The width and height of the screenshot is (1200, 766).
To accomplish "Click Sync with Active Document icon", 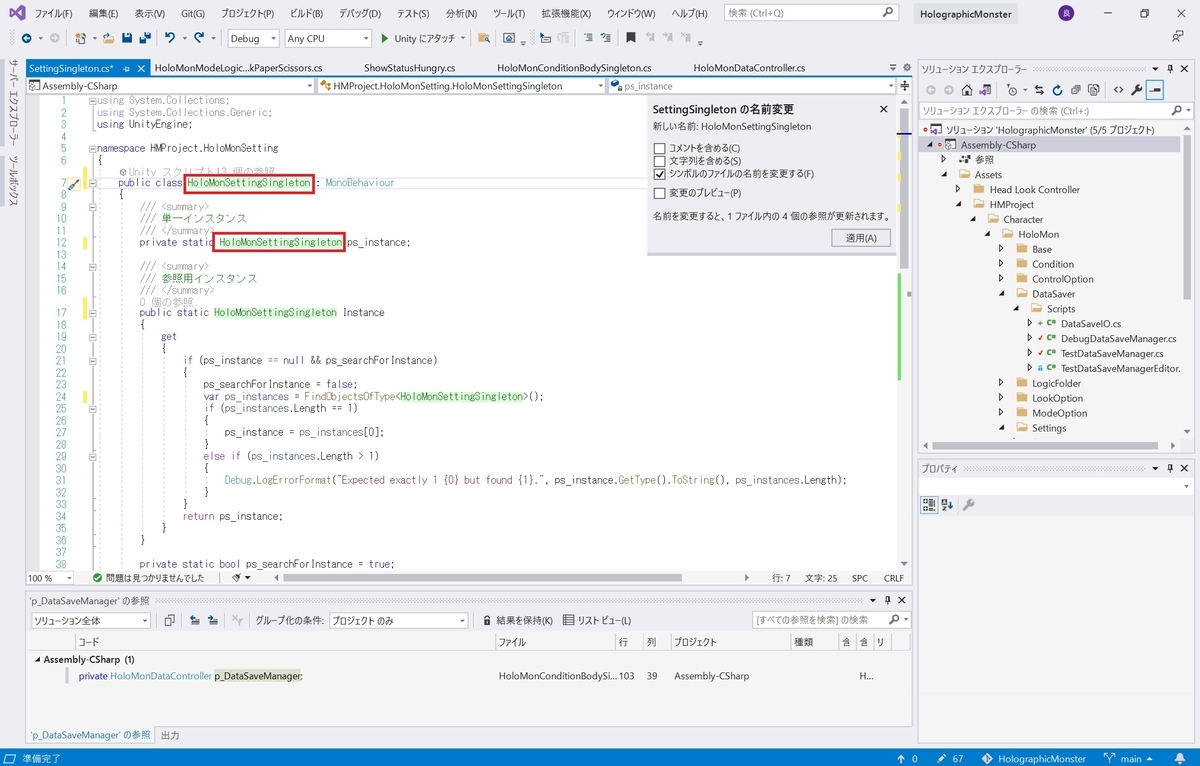I will click(1039, 90).
